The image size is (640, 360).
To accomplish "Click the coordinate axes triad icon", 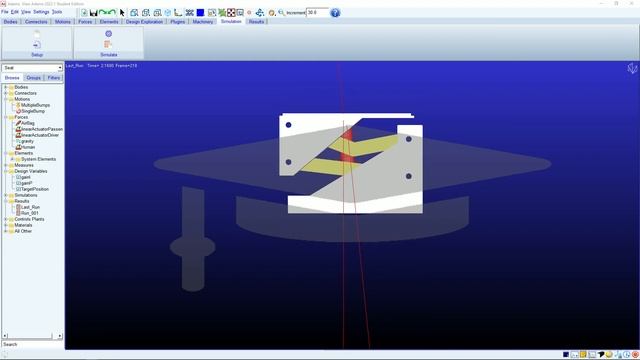I will tap(178, 13).
